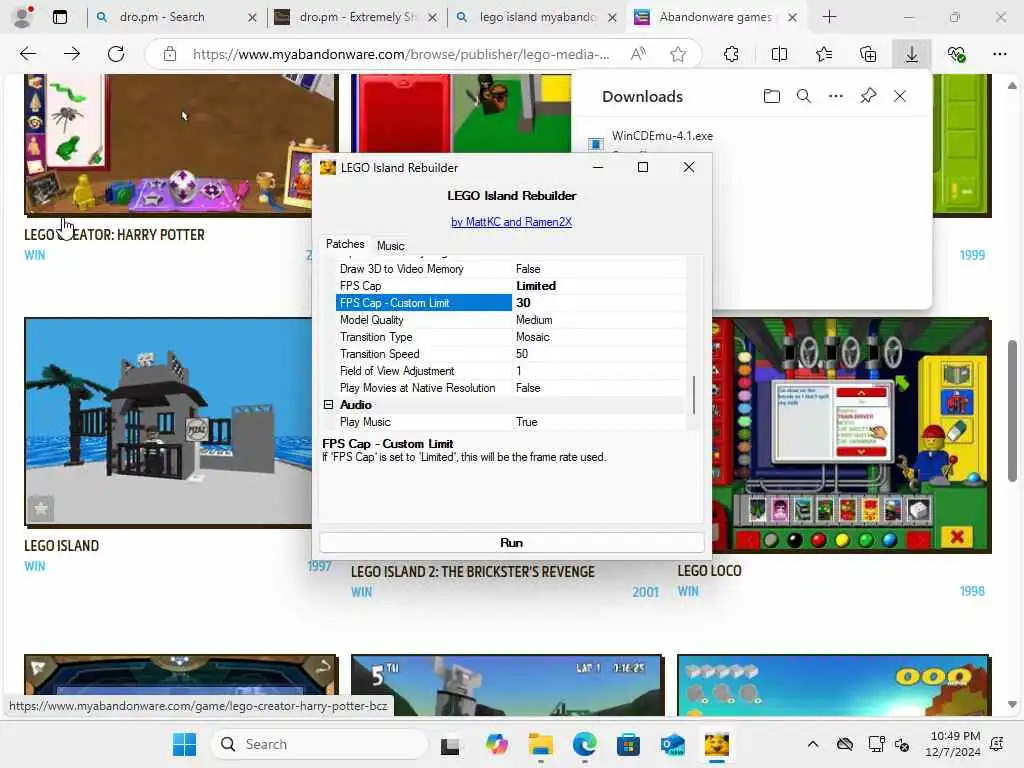Select the Abandonware games browser tab
Screen dimensions: 1024x768
coord(715,17)
